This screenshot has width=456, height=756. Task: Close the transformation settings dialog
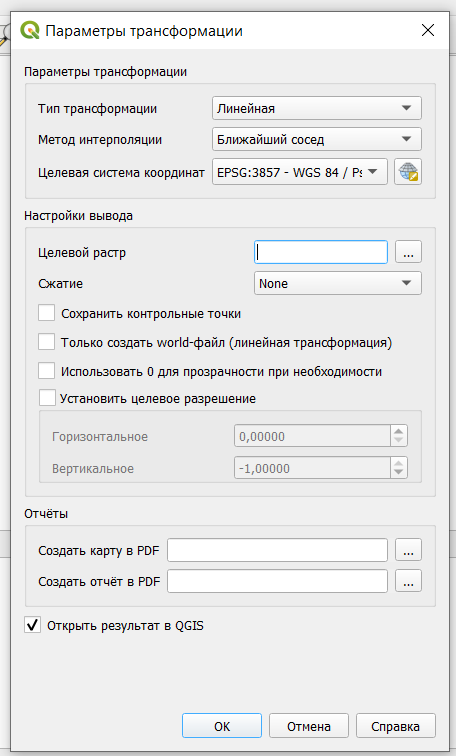[428, 30]
